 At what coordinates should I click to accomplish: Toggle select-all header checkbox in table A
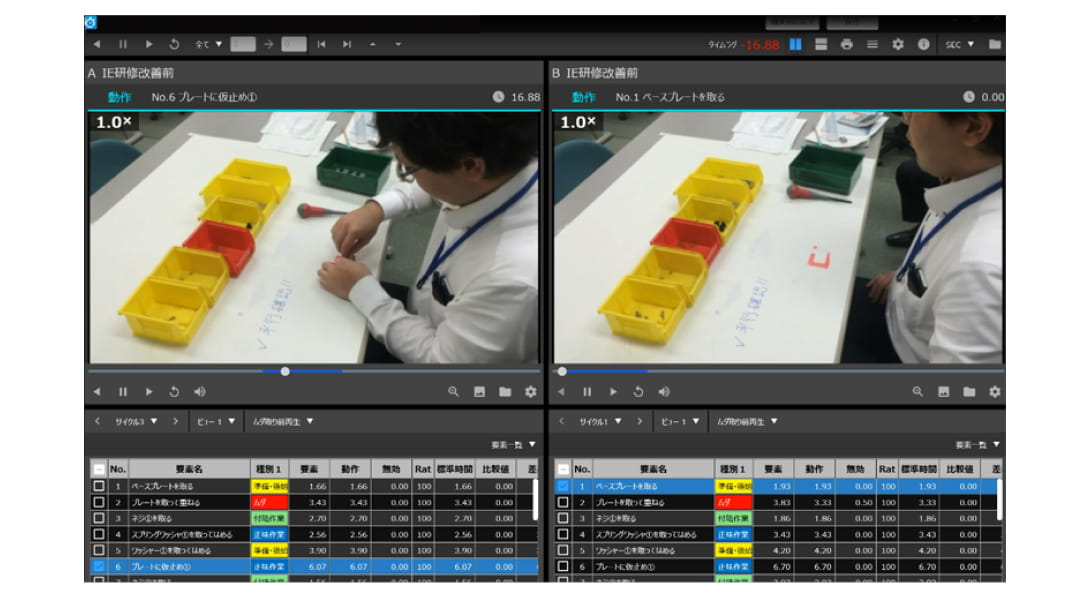pos(98,469)
